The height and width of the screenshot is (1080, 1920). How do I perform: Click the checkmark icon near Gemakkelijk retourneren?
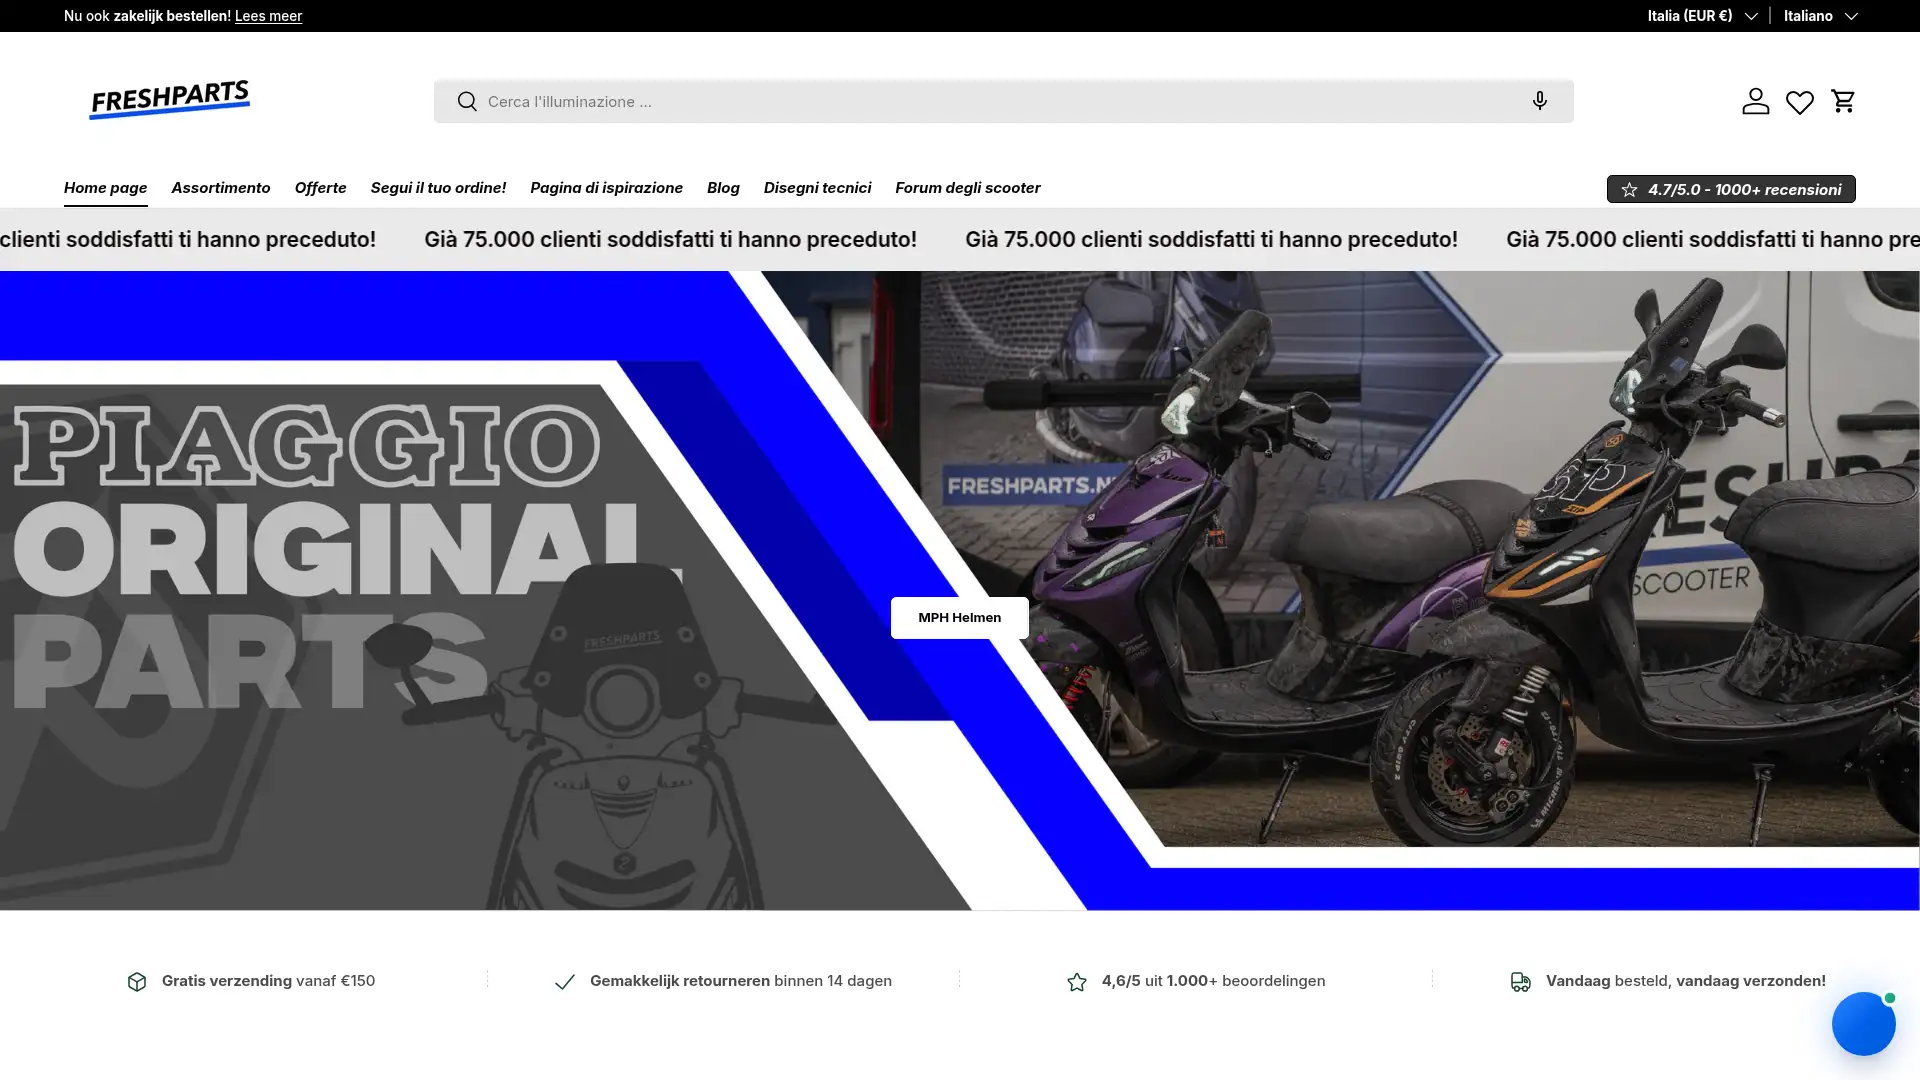point(565,982)
